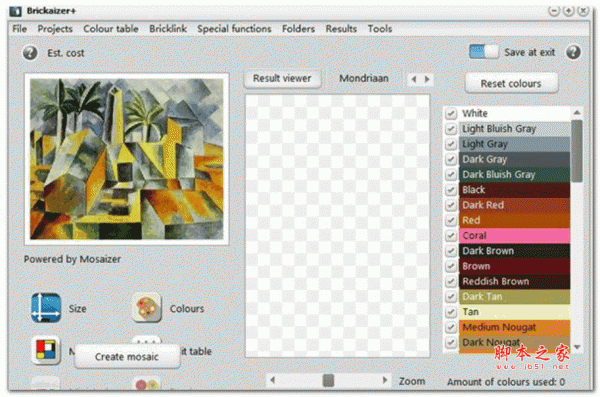Select the Dark Bluish Gray swatch
This screenshot has width=600, height=397.
[x=515, y=175]
